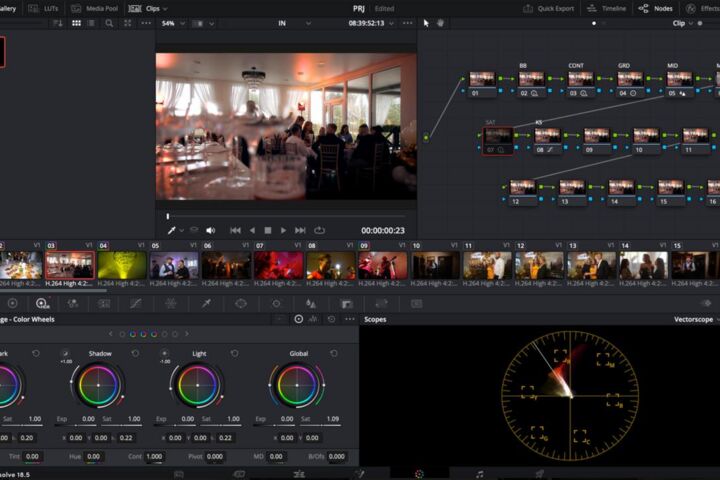Open the Vectorscope scope type dropdown
The height and width of the screenshot is (480, 720).
pos(696,319)
